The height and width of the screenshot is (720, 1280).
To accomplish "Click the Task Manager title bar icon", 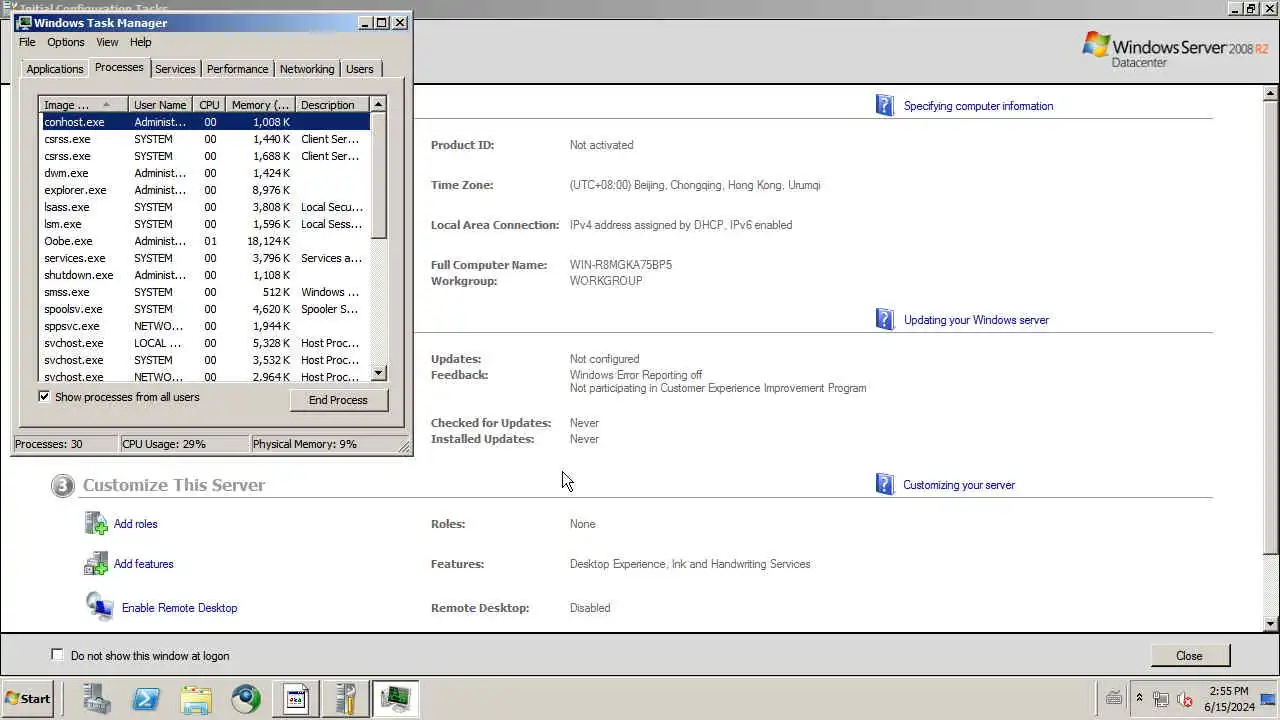I will (25, 22).
